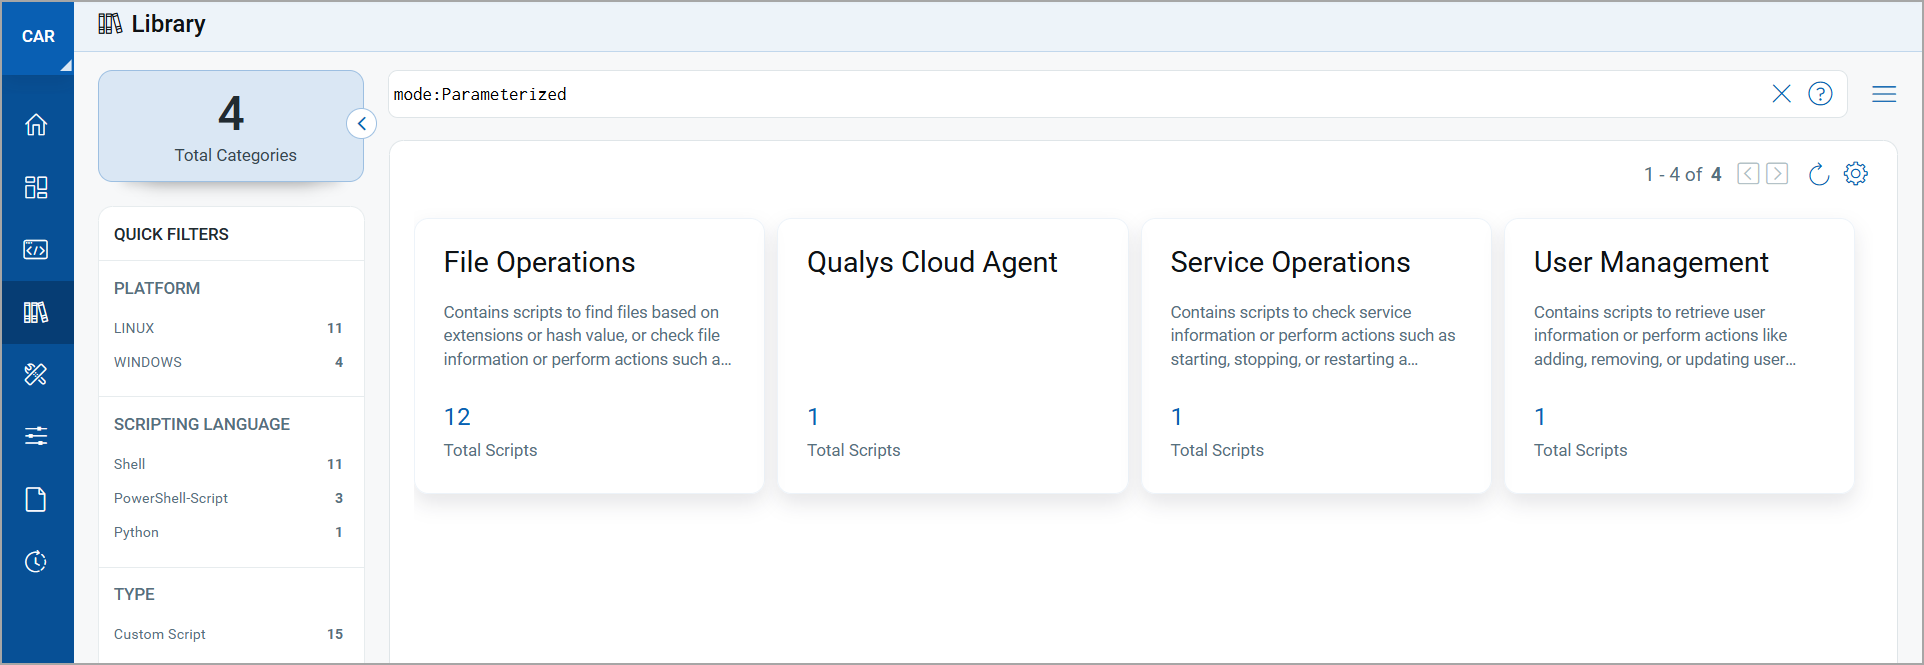This screenshot has width=1924, height=665.
Task: Open the Home icon in sidebar
Action: pyautogui.click(x=36, y=125)
